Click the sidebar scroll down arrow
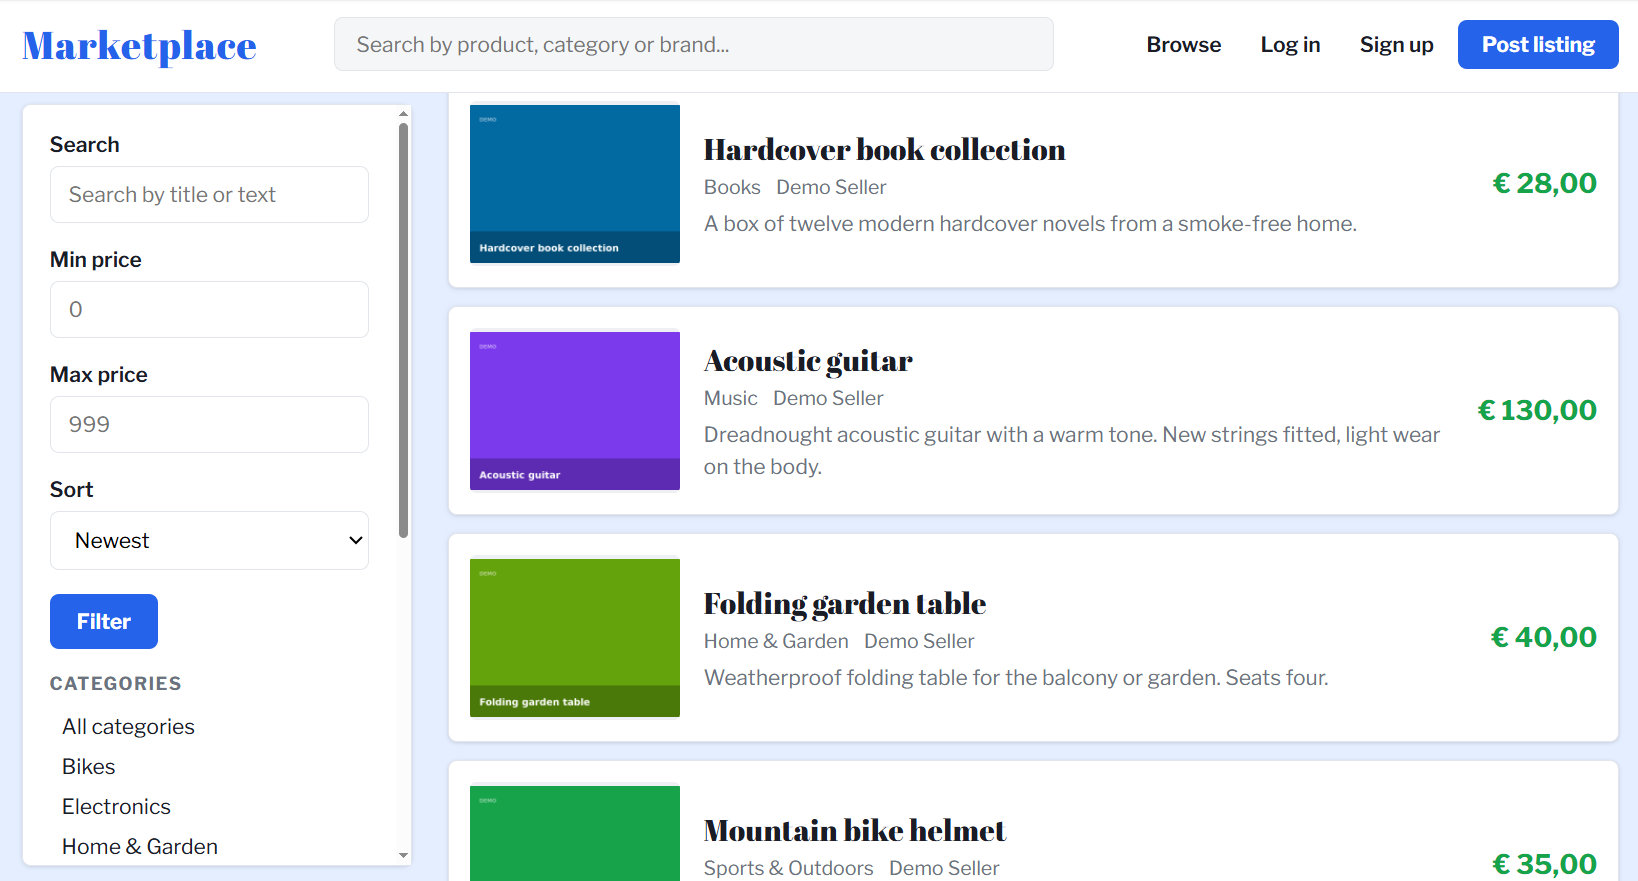The image size is (1638, 881). click(403, 856)
